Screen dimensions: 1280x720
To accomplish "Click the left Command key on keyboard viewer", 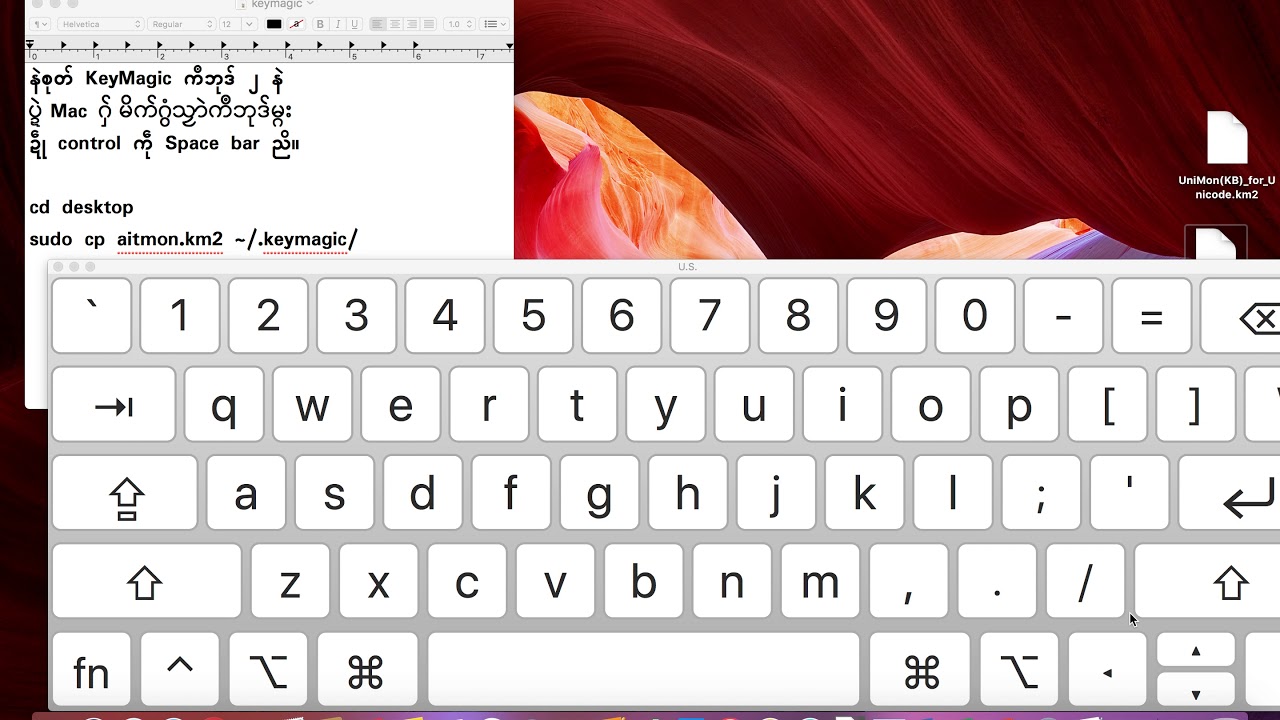I will (367, 670).
